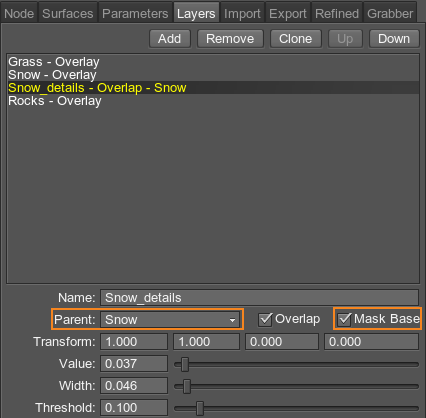Remove the selected layer

pos(230,39)
